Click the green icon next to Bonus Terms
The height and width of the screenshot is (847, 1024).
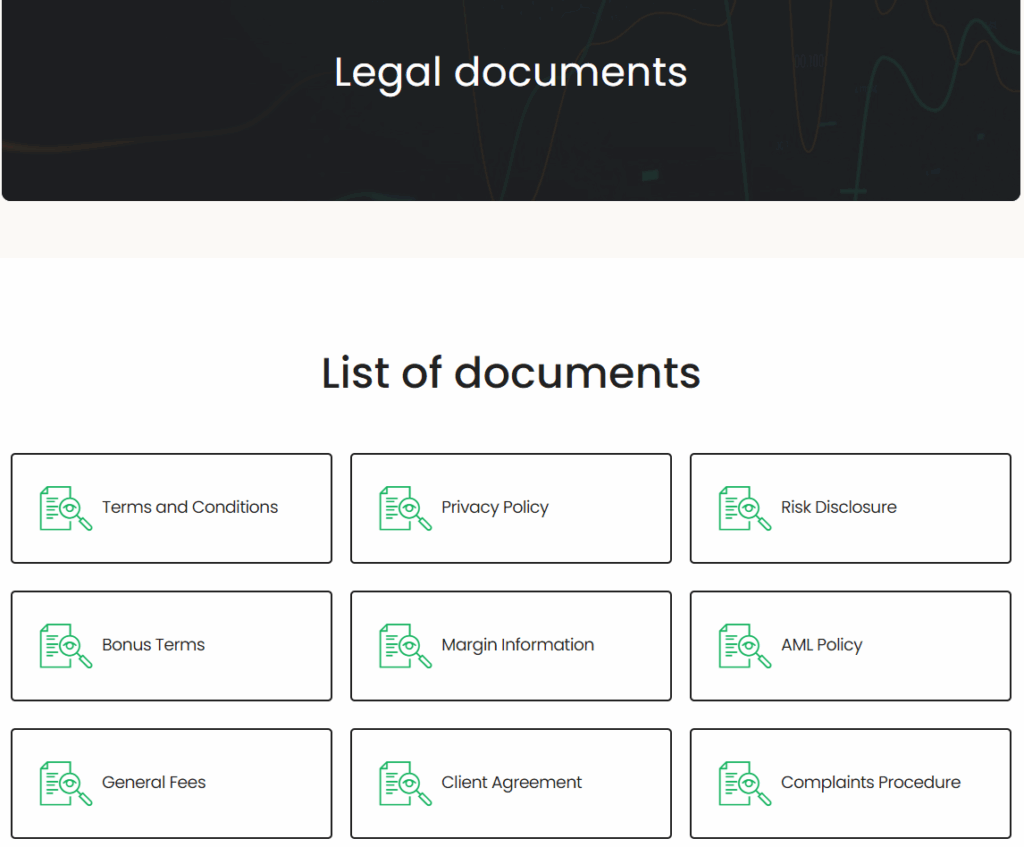[65, 646]
